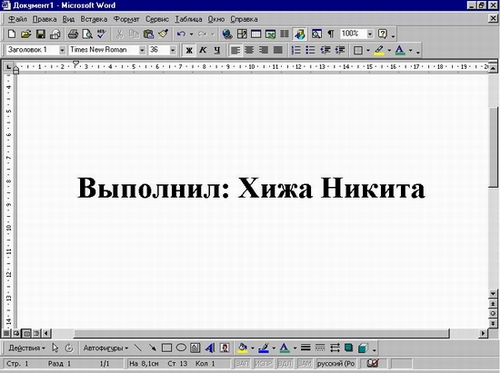Select the Rectangle drawing tool
Screen dimensions: 500x373
coord(167,348)
